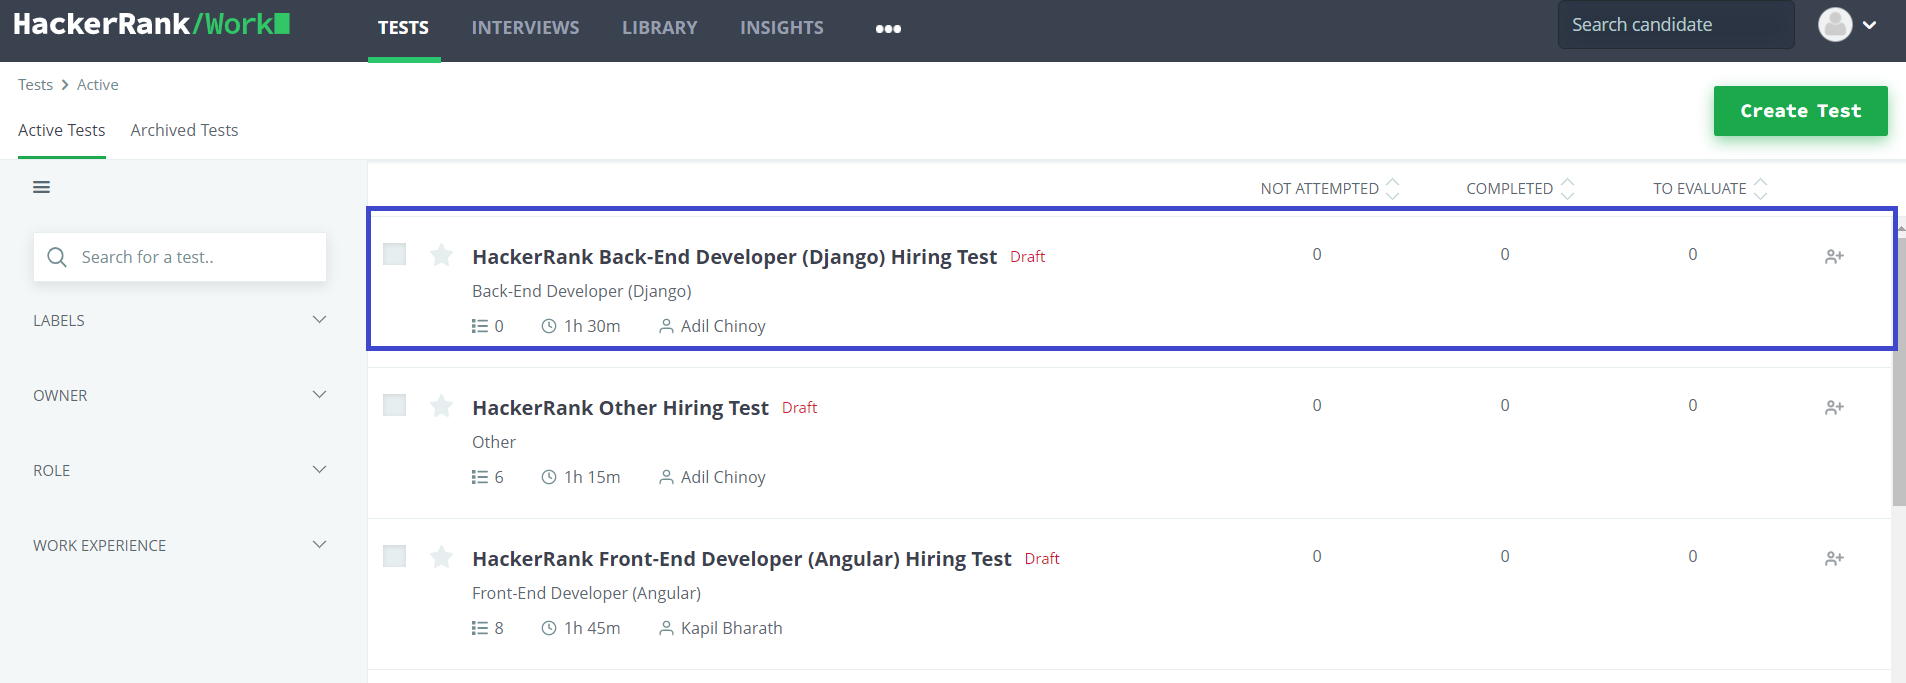Select the HackerRank Other Hiring Test checkbox
Image resolution: width=1906 pixels, height=683 pixels.
click(x=395, y=405)
